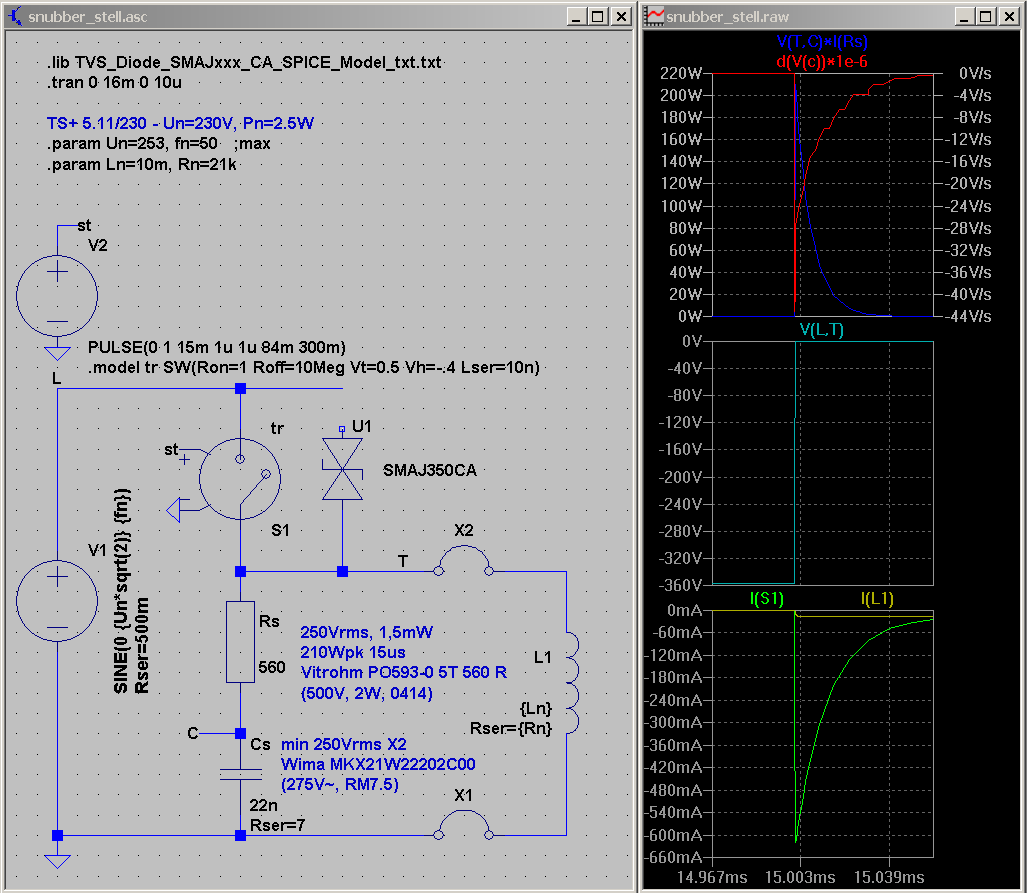Click the I(S1) trace label
Image resolution: width=1027 pixels, height=893 pixels.
click(x=766, y=599)
